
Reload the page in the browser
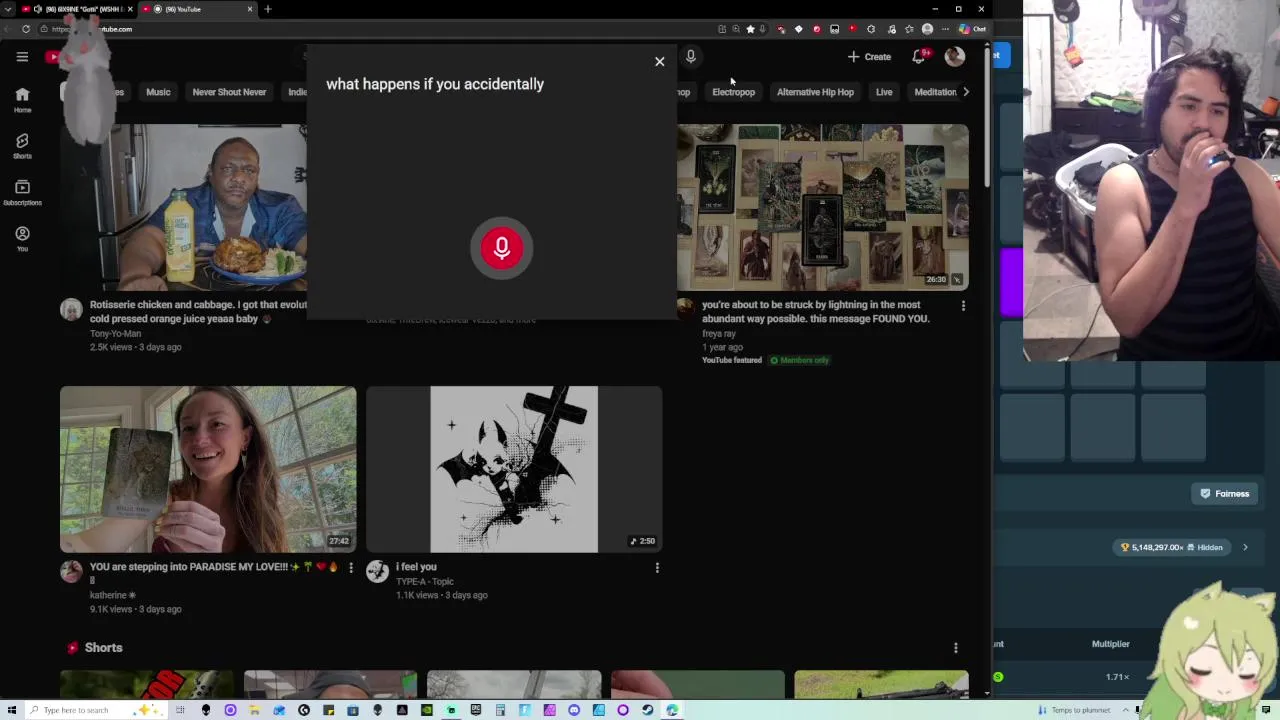26,29
